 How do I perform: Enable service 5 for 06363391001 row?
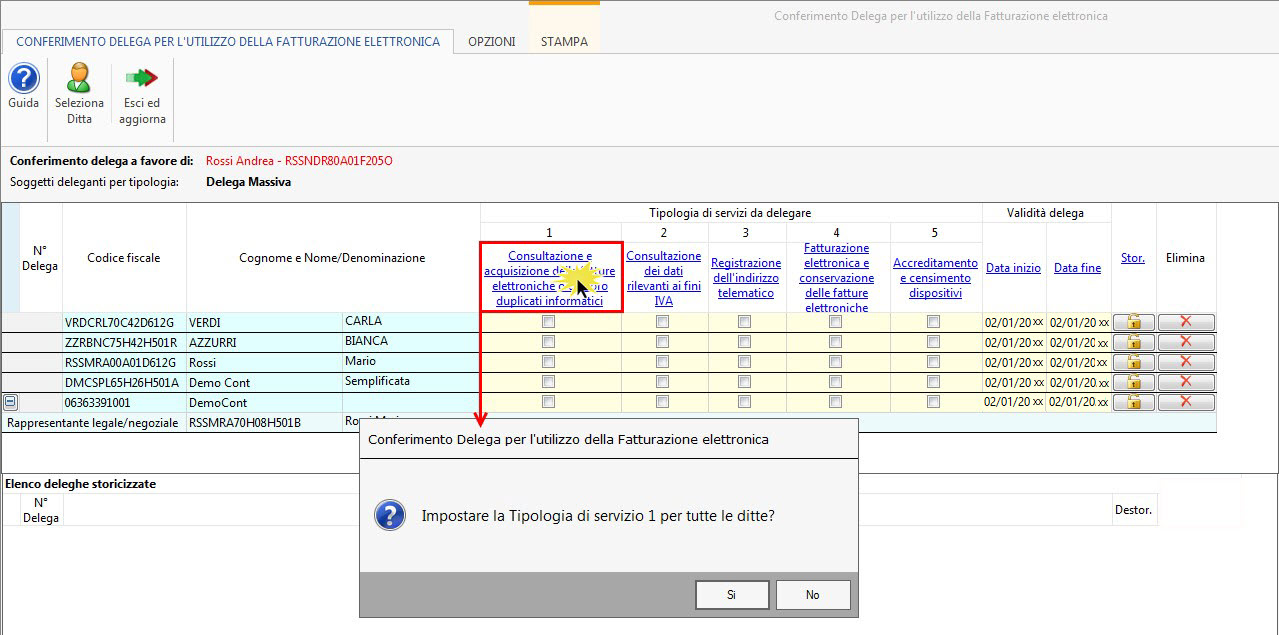click(933, 402)
